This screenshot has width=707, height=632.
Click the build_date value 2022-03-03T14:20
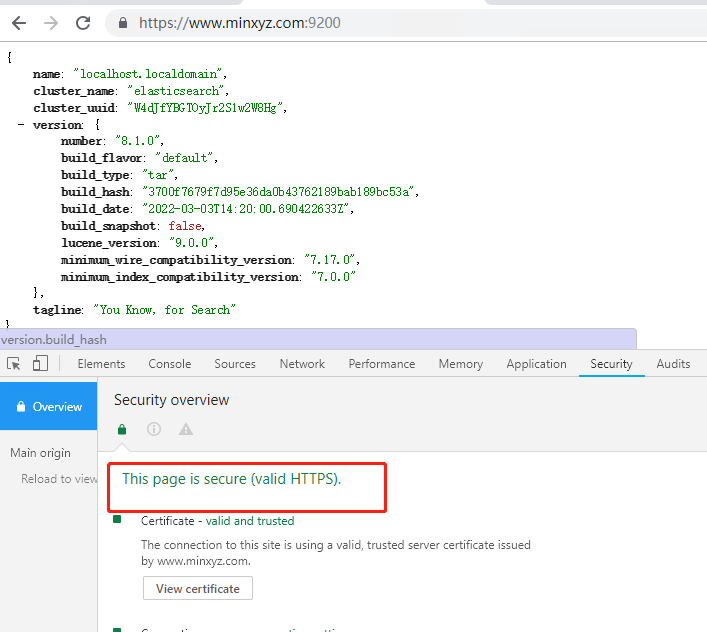pos(246,209)
